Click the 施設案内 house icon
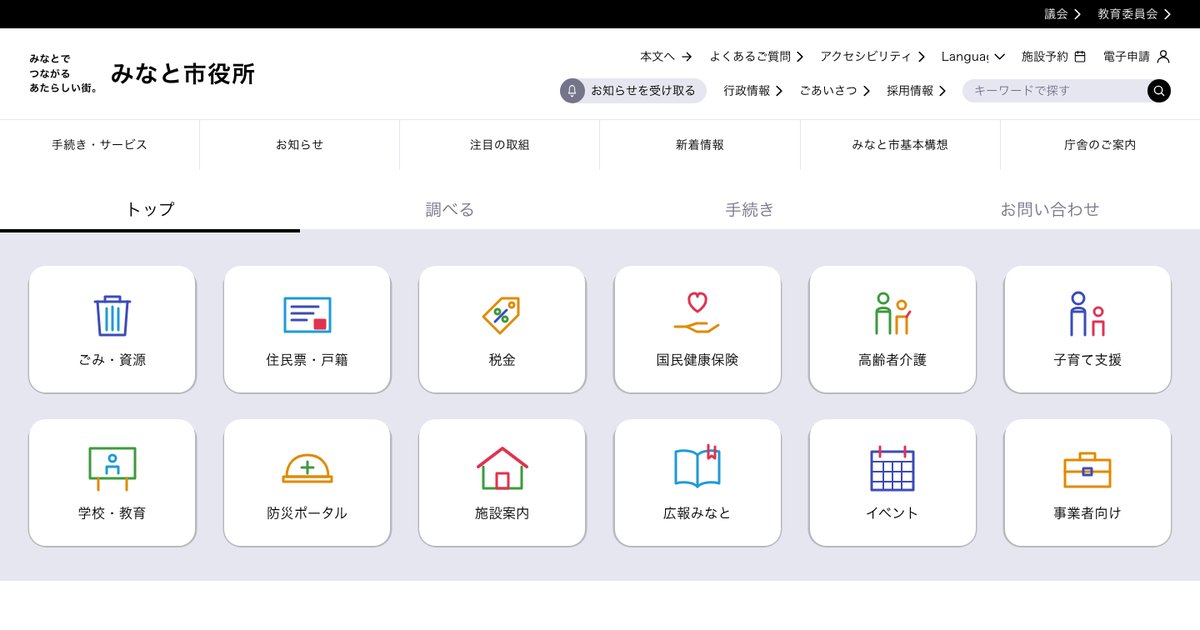 [502, 468]
